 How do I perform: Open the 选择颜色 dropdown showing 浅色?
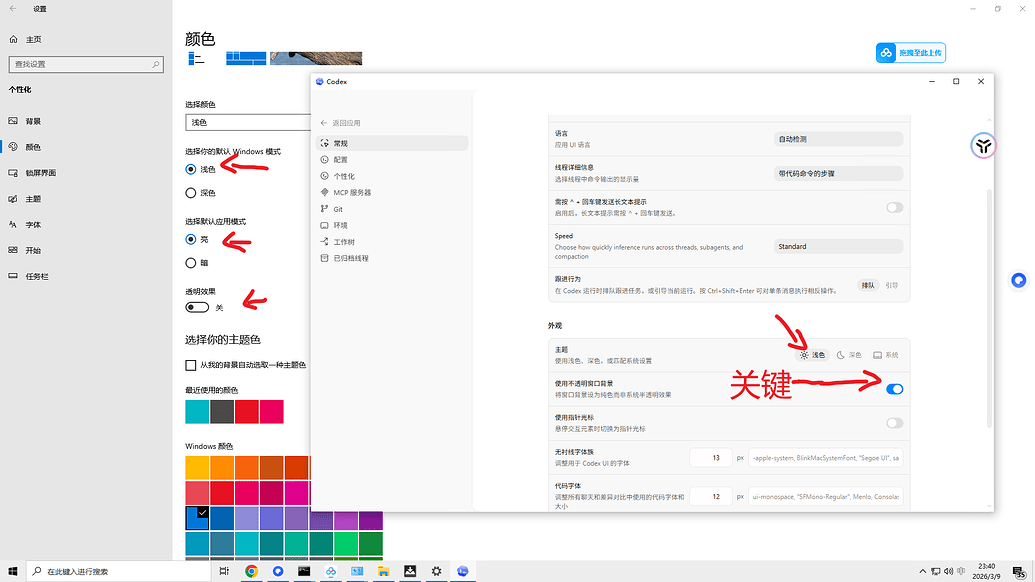pos(248,122)
